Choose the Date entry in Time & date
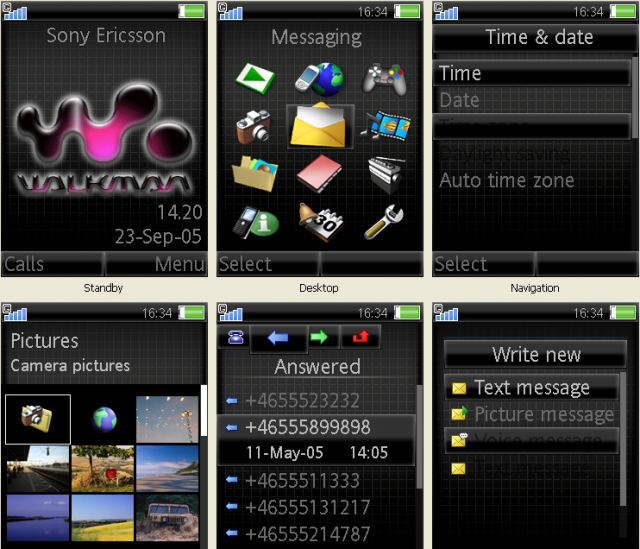640x549 pixels. 532,100
